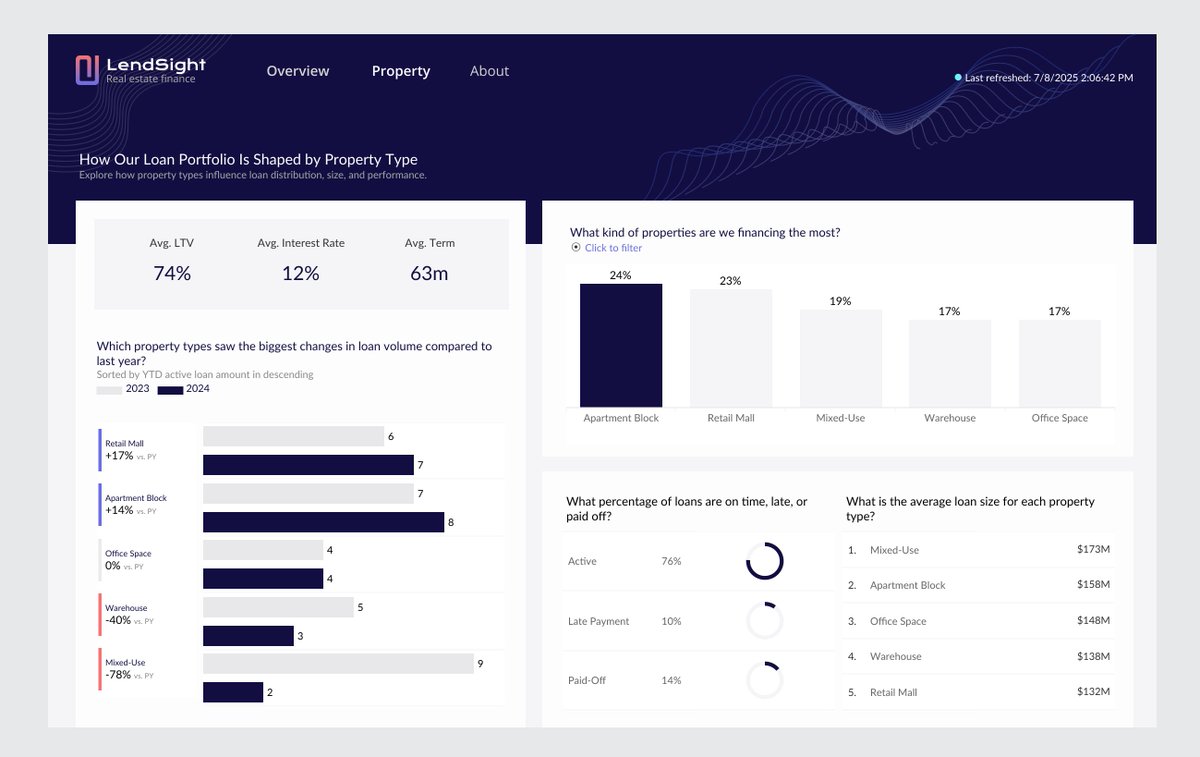Image resolution: width=1200 pixels, height=757 pixels.
Task: Click the Office Space 2024 bar
Action: (x=263, y=579)
